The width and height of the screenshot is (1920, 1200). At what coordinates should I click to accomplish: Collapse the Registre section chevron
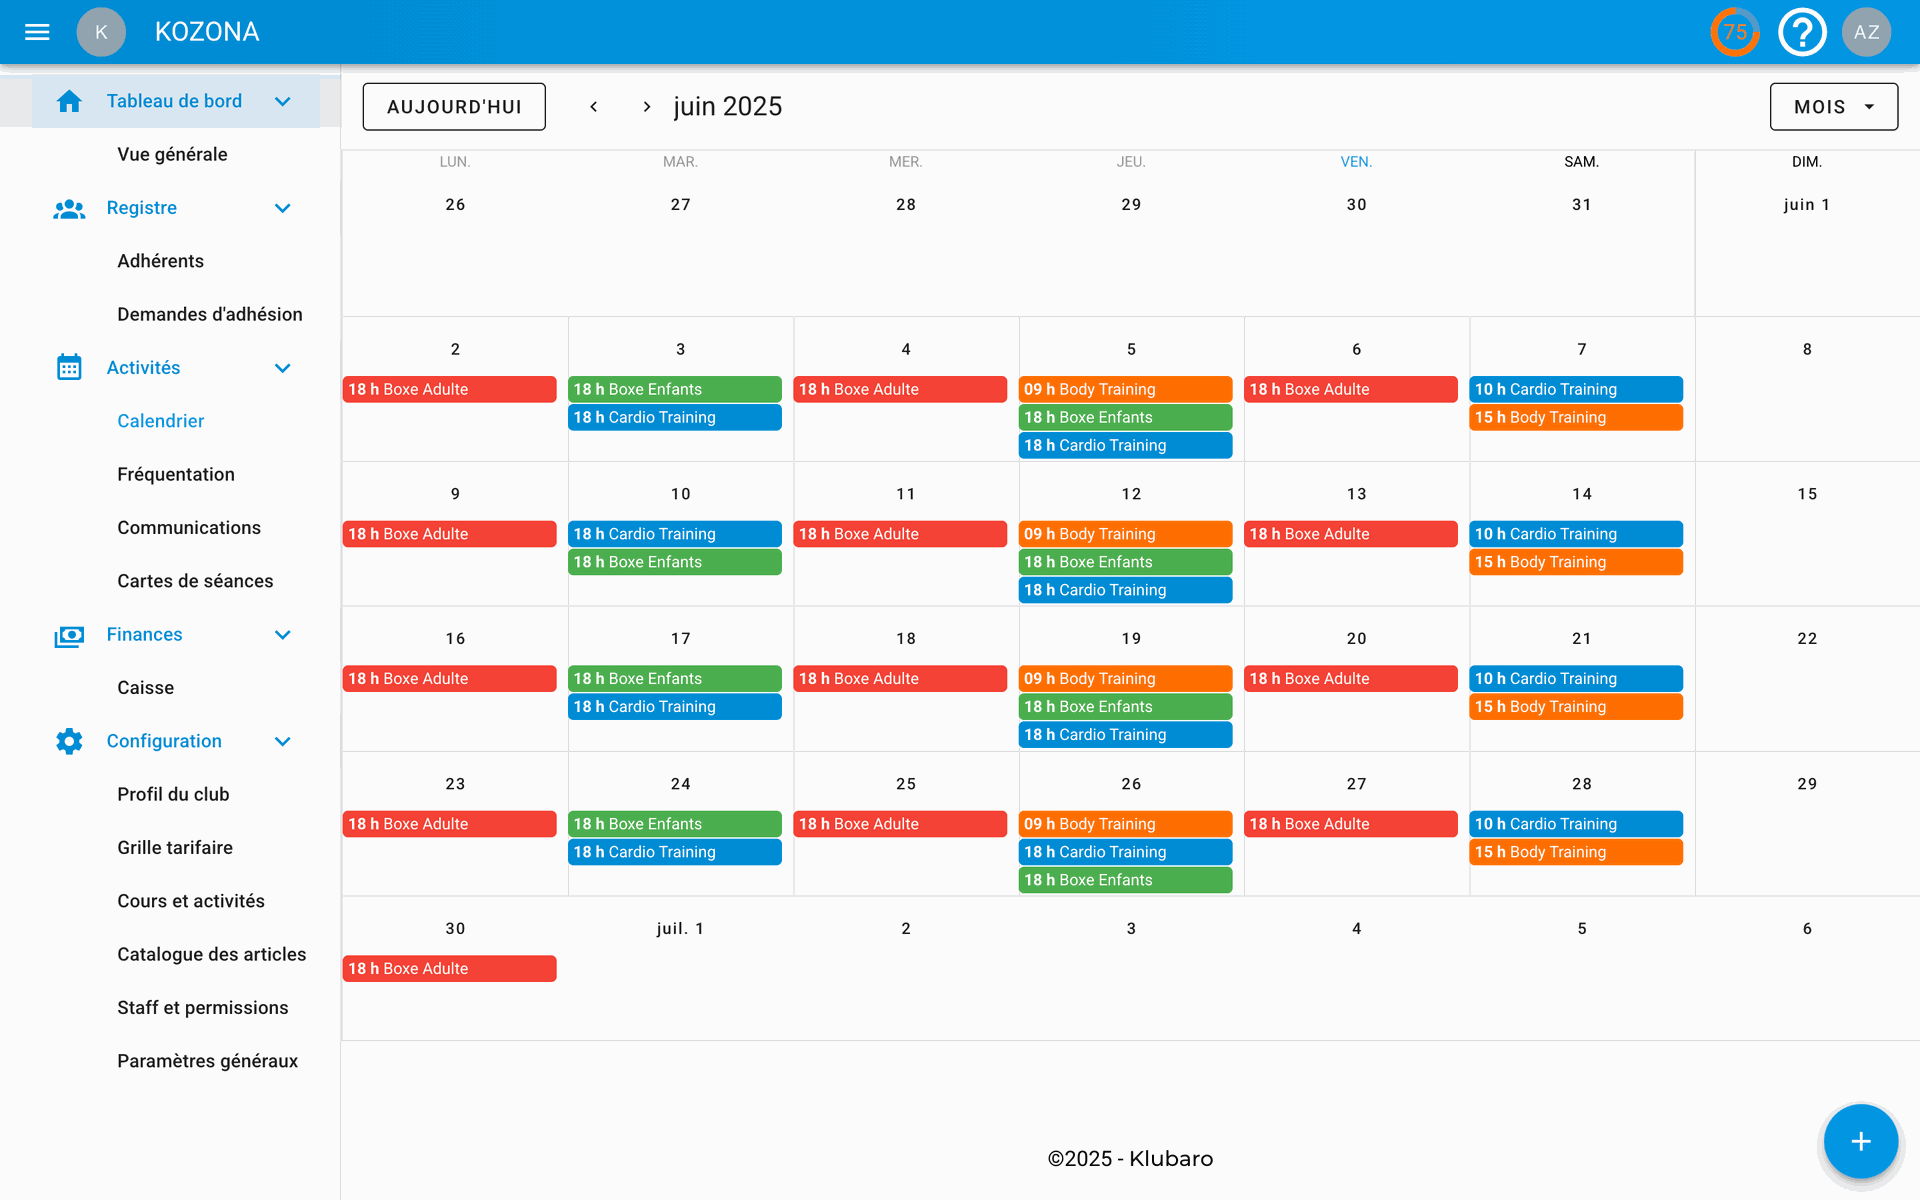pos(283,208)
